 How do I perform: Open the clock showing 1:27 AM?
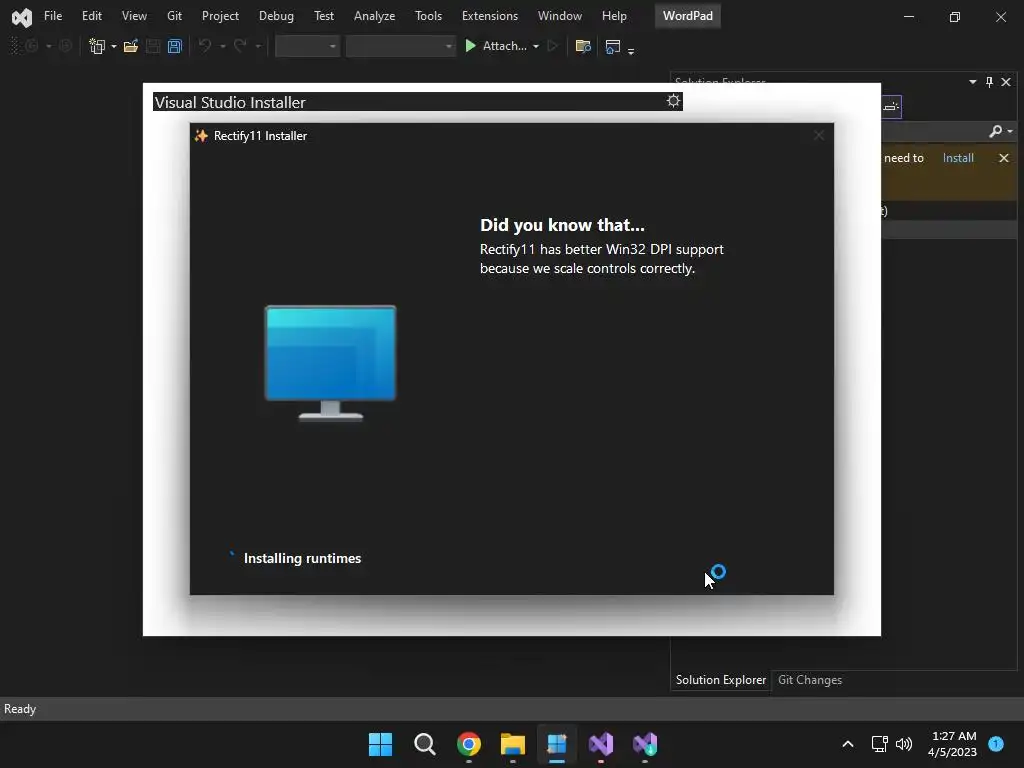tap(953, 744)
